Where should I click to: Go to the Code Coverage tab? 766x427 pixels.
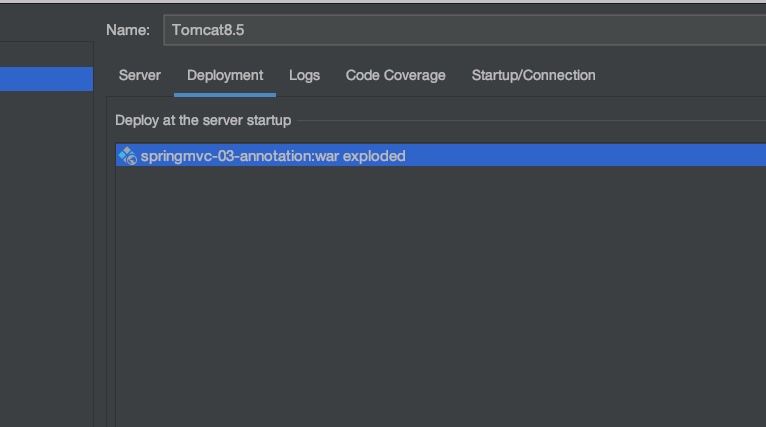click(395, 75)
